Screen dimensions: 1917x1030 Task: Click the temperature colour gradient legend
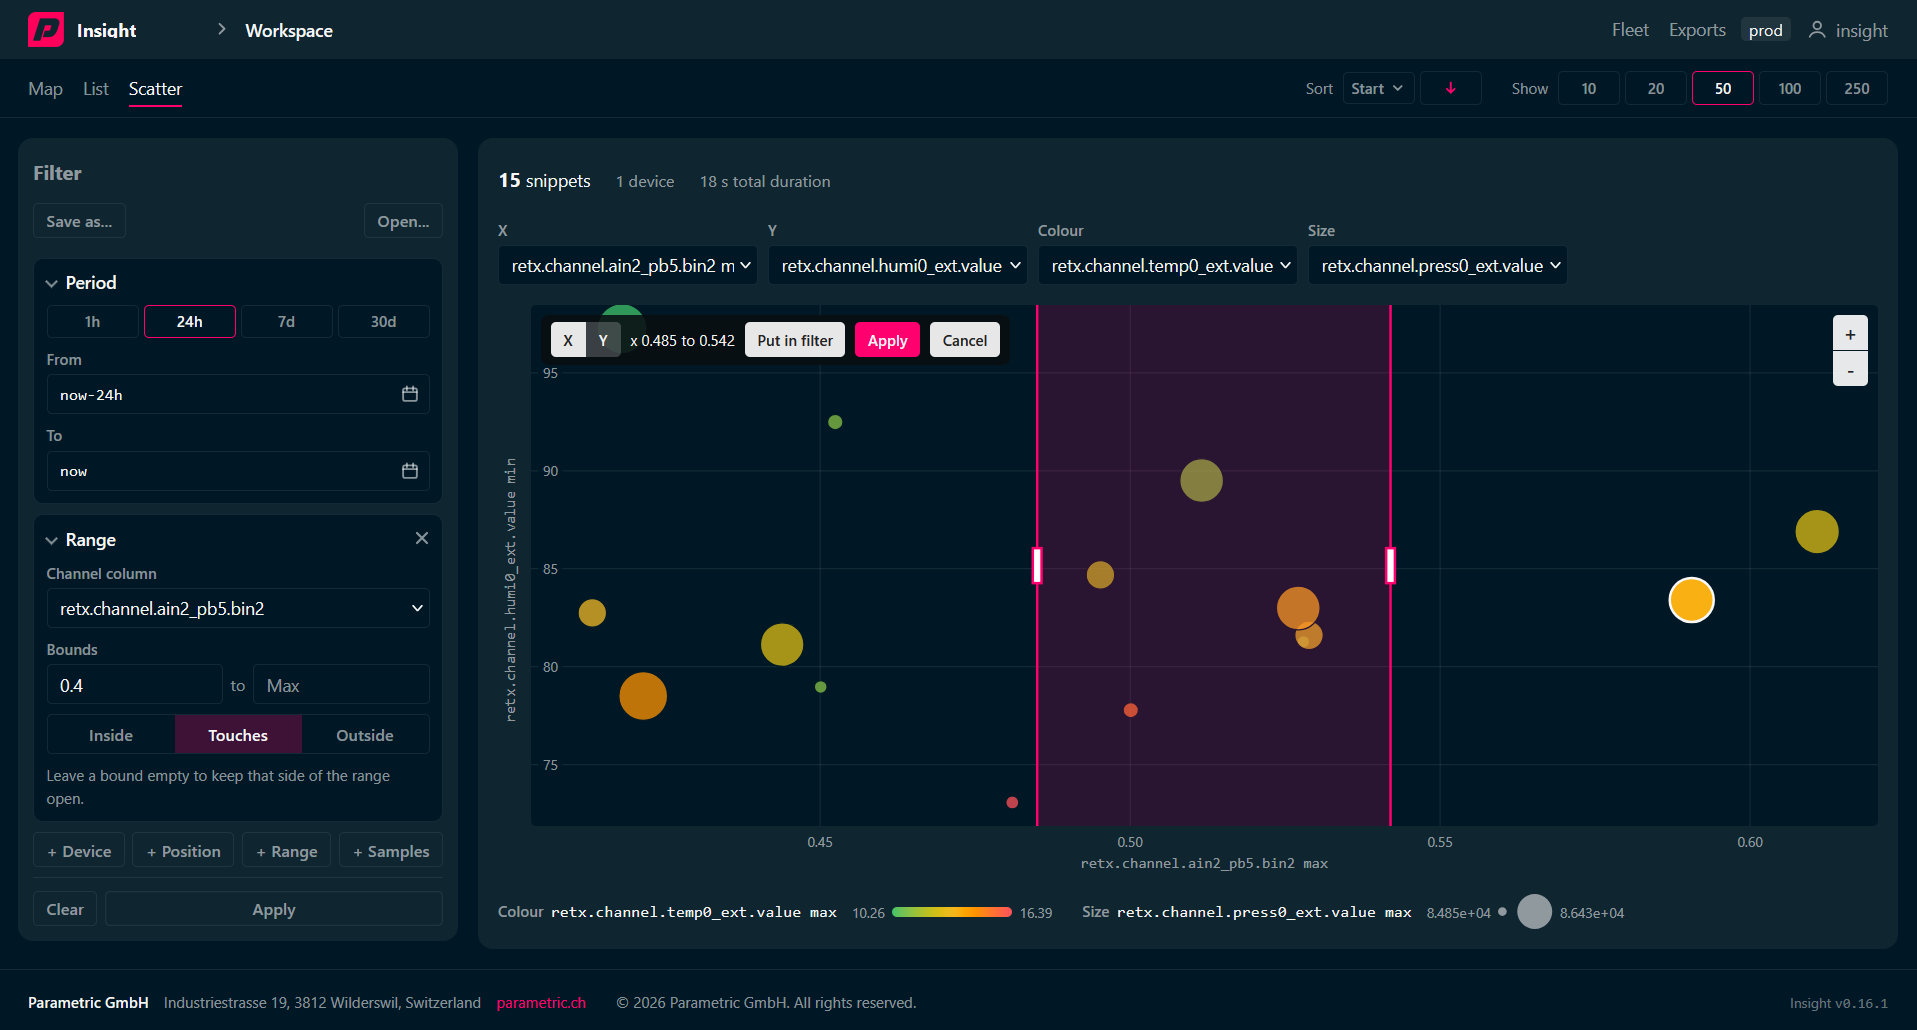point(952,912)
